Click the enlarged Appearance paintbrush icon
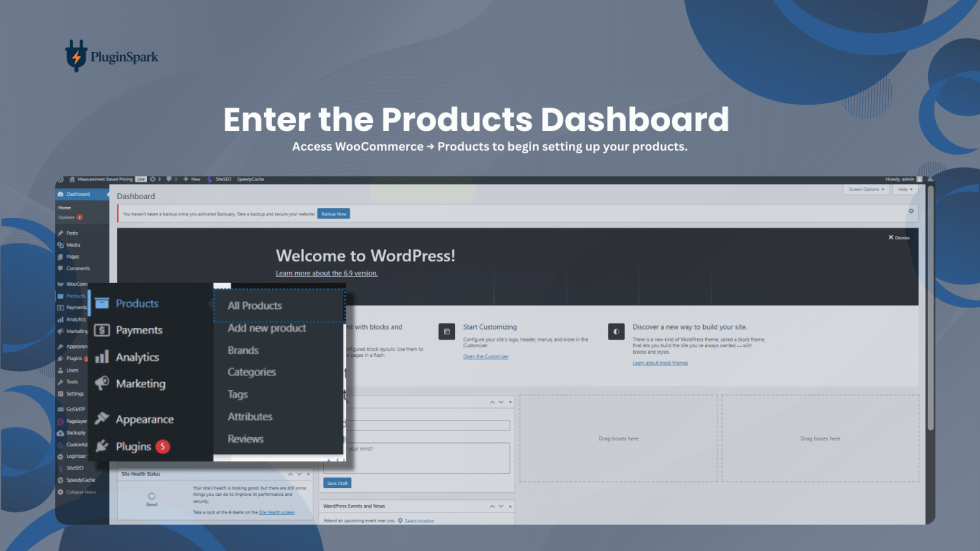 click(x=102, y=419)
